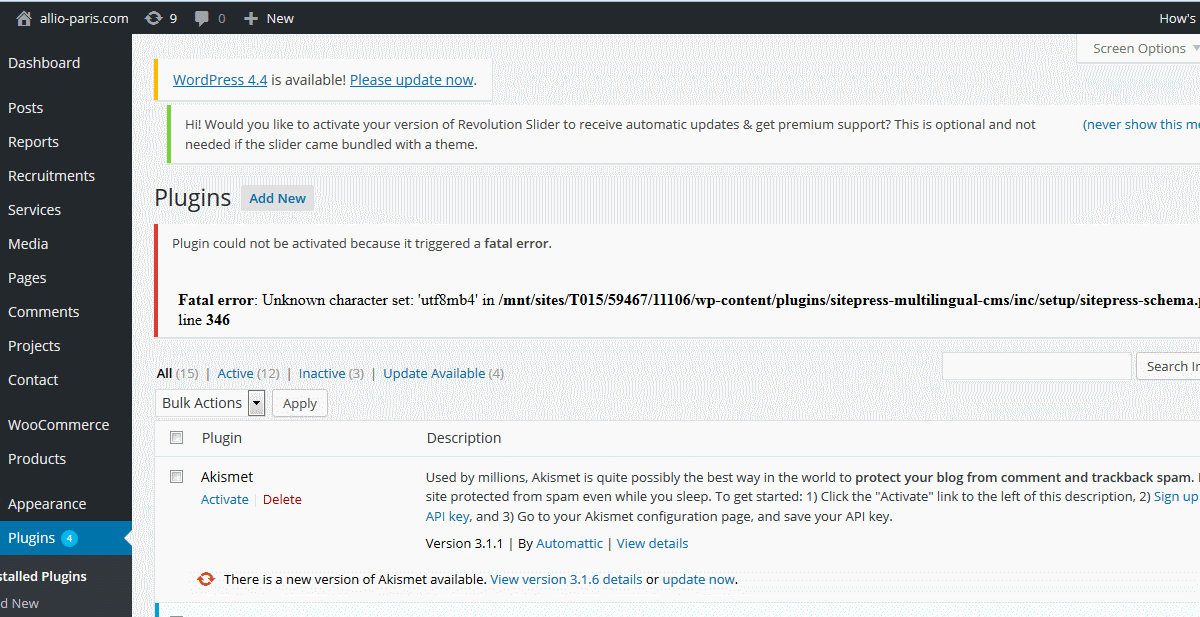Toggle the select-all plugins checkbox
Screen dimensions: 1200x617
coord(177,438)
